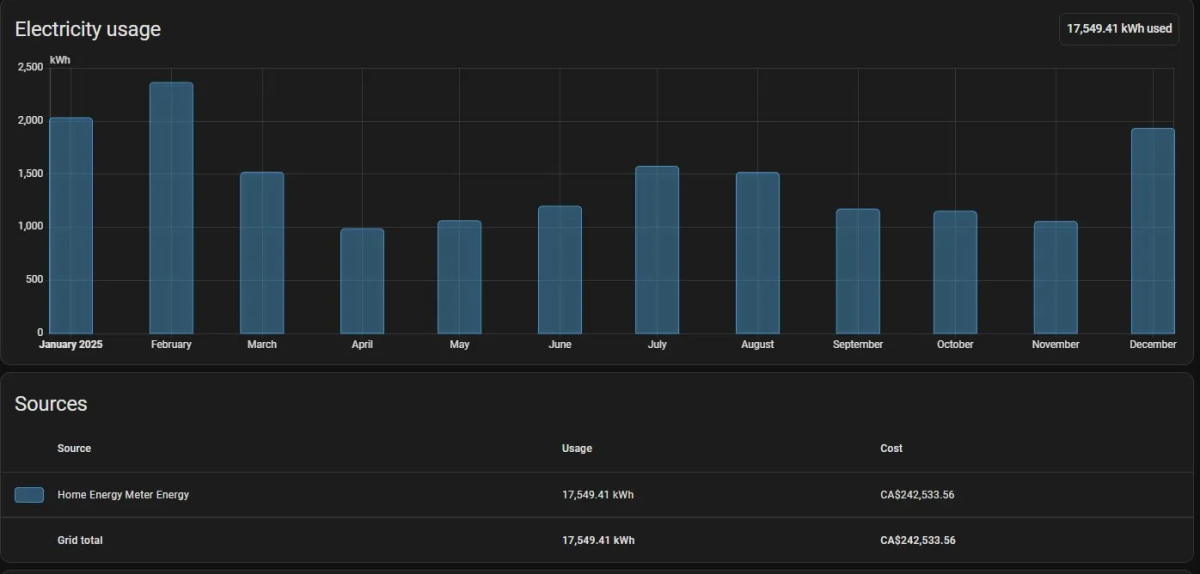Click the Electricity usage card title

(88, 30)
